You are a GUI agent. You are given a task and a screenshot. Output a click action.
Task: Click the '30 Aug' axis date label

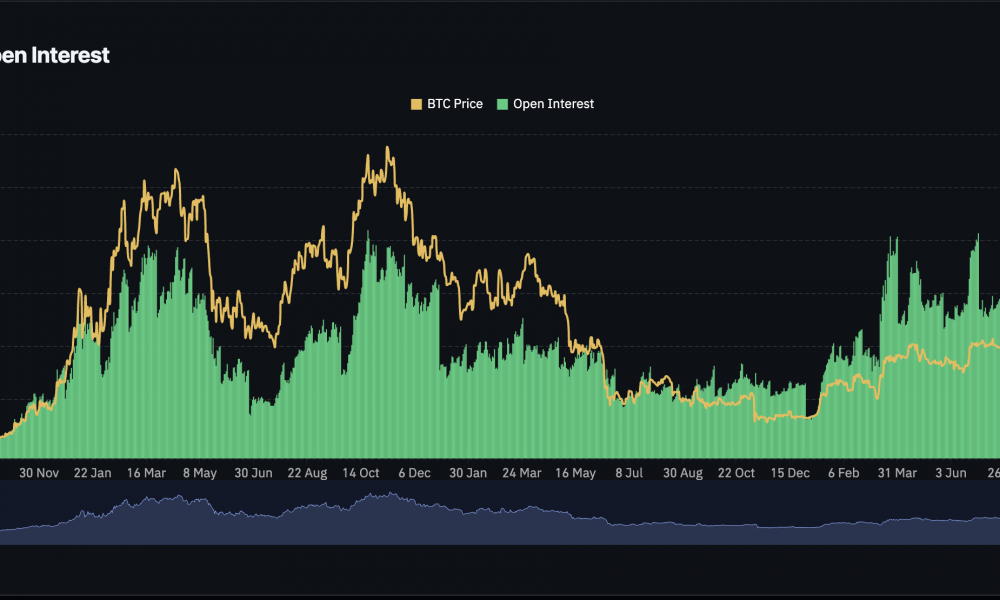click(682, 473)
